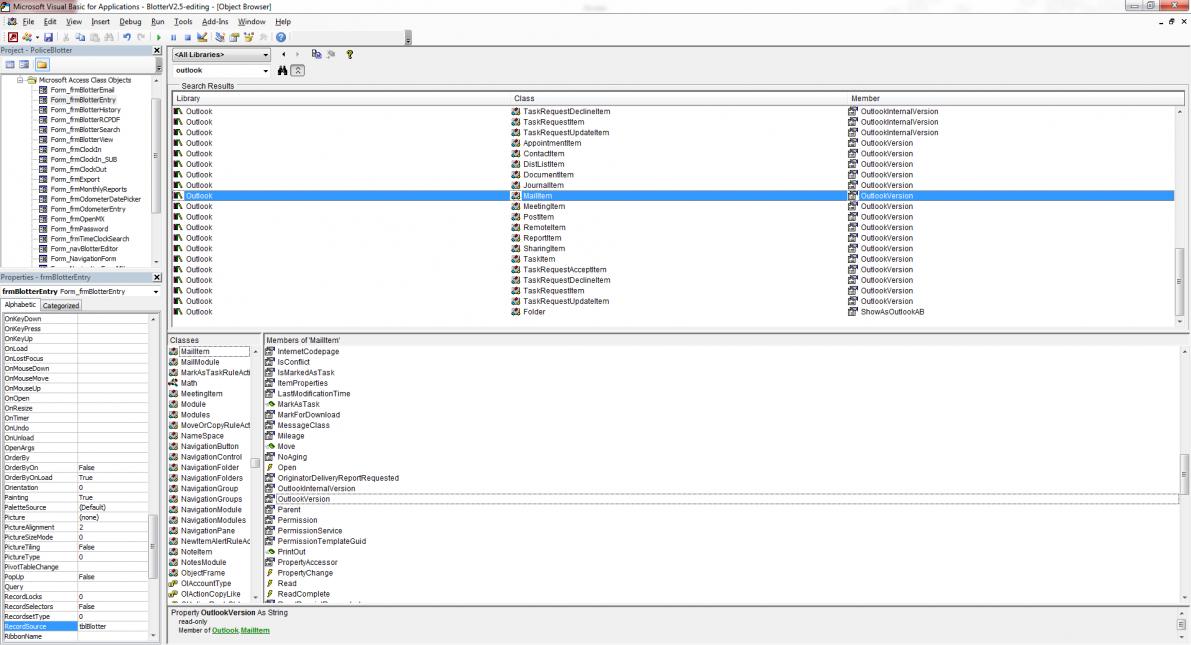Click Go Back arrow in Object Browser
The height and width of the screenshot is (645, 1191).
(x=283, y=55)
